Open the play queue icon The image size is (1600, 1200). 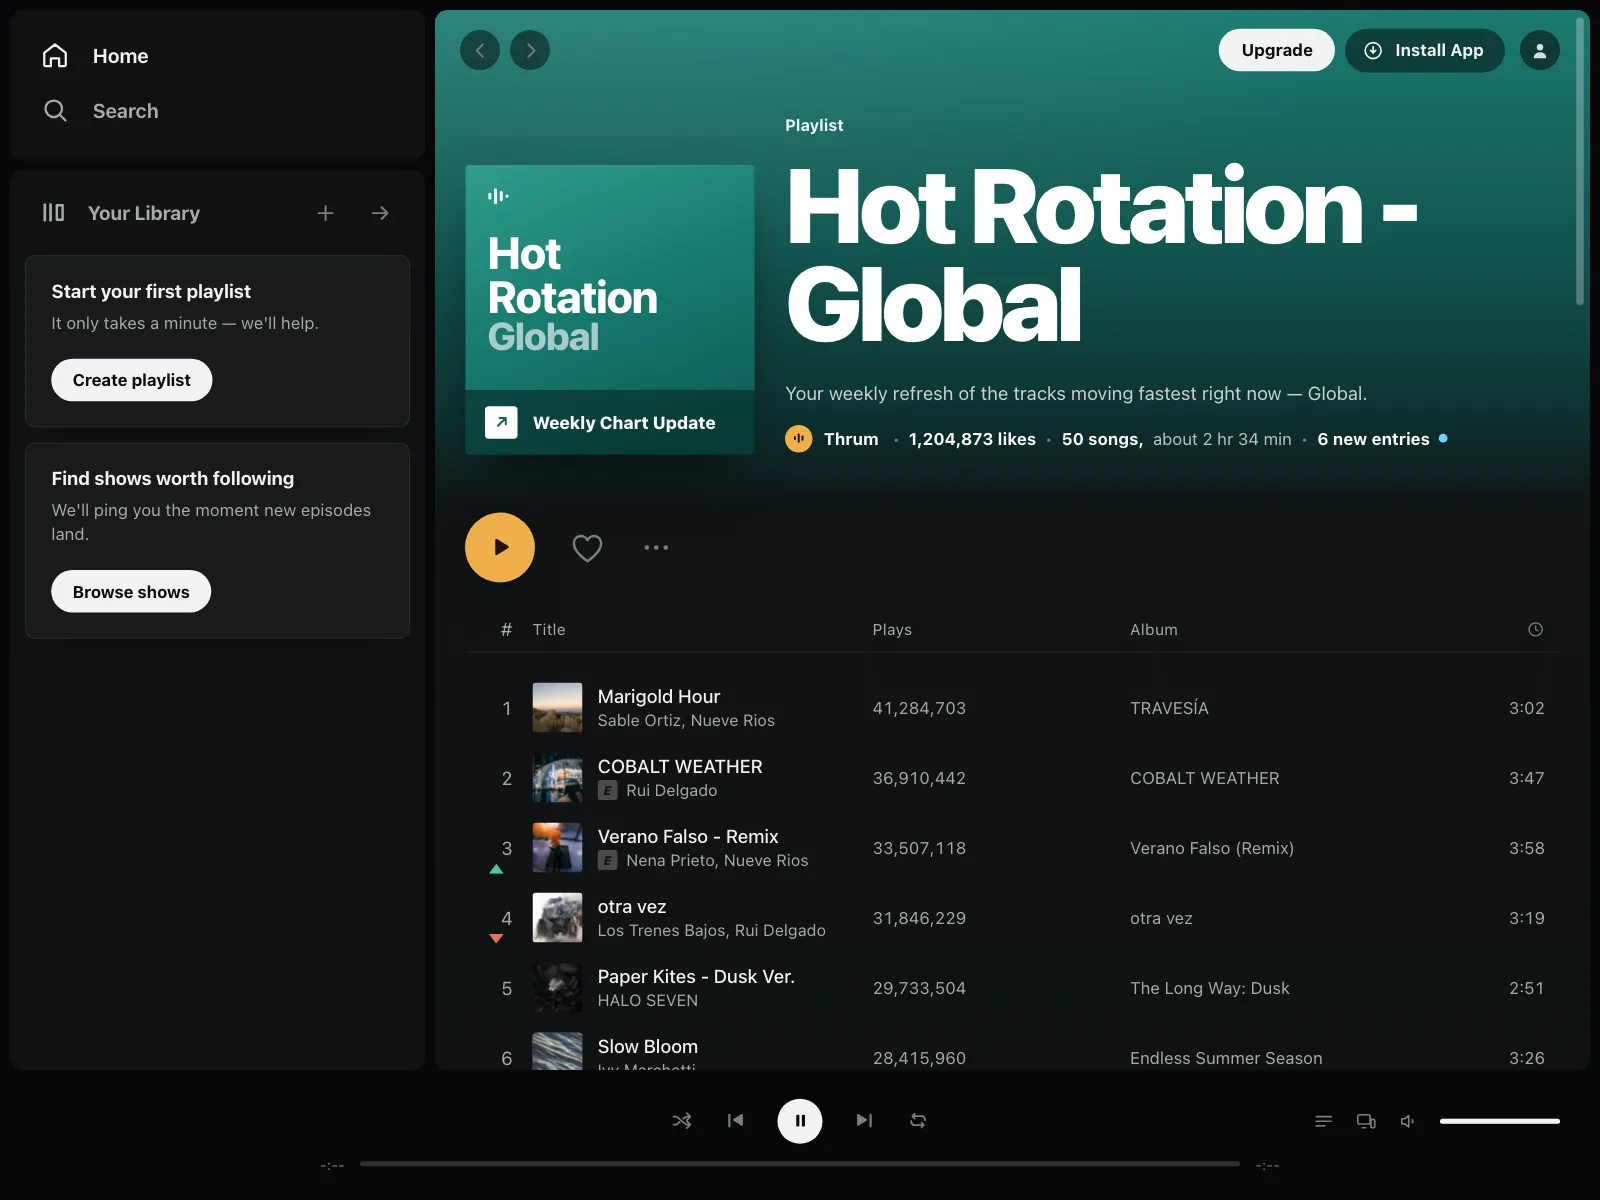[1323, 1121]
